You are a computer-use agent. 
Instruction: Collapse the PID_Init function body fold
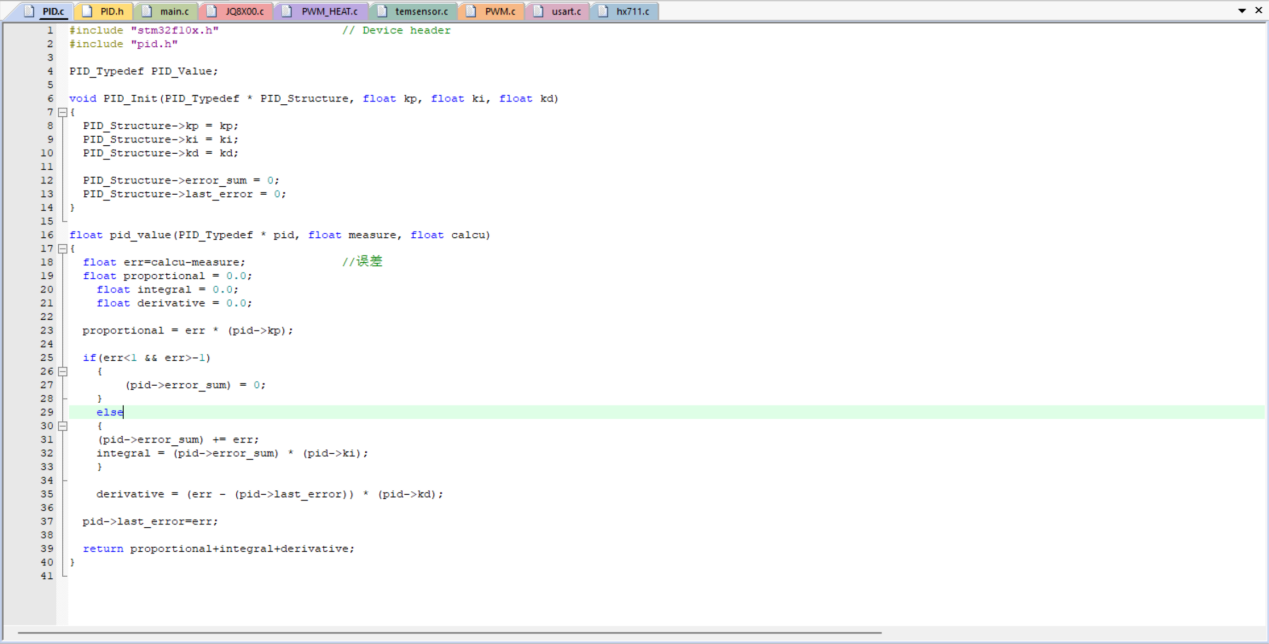62,113
